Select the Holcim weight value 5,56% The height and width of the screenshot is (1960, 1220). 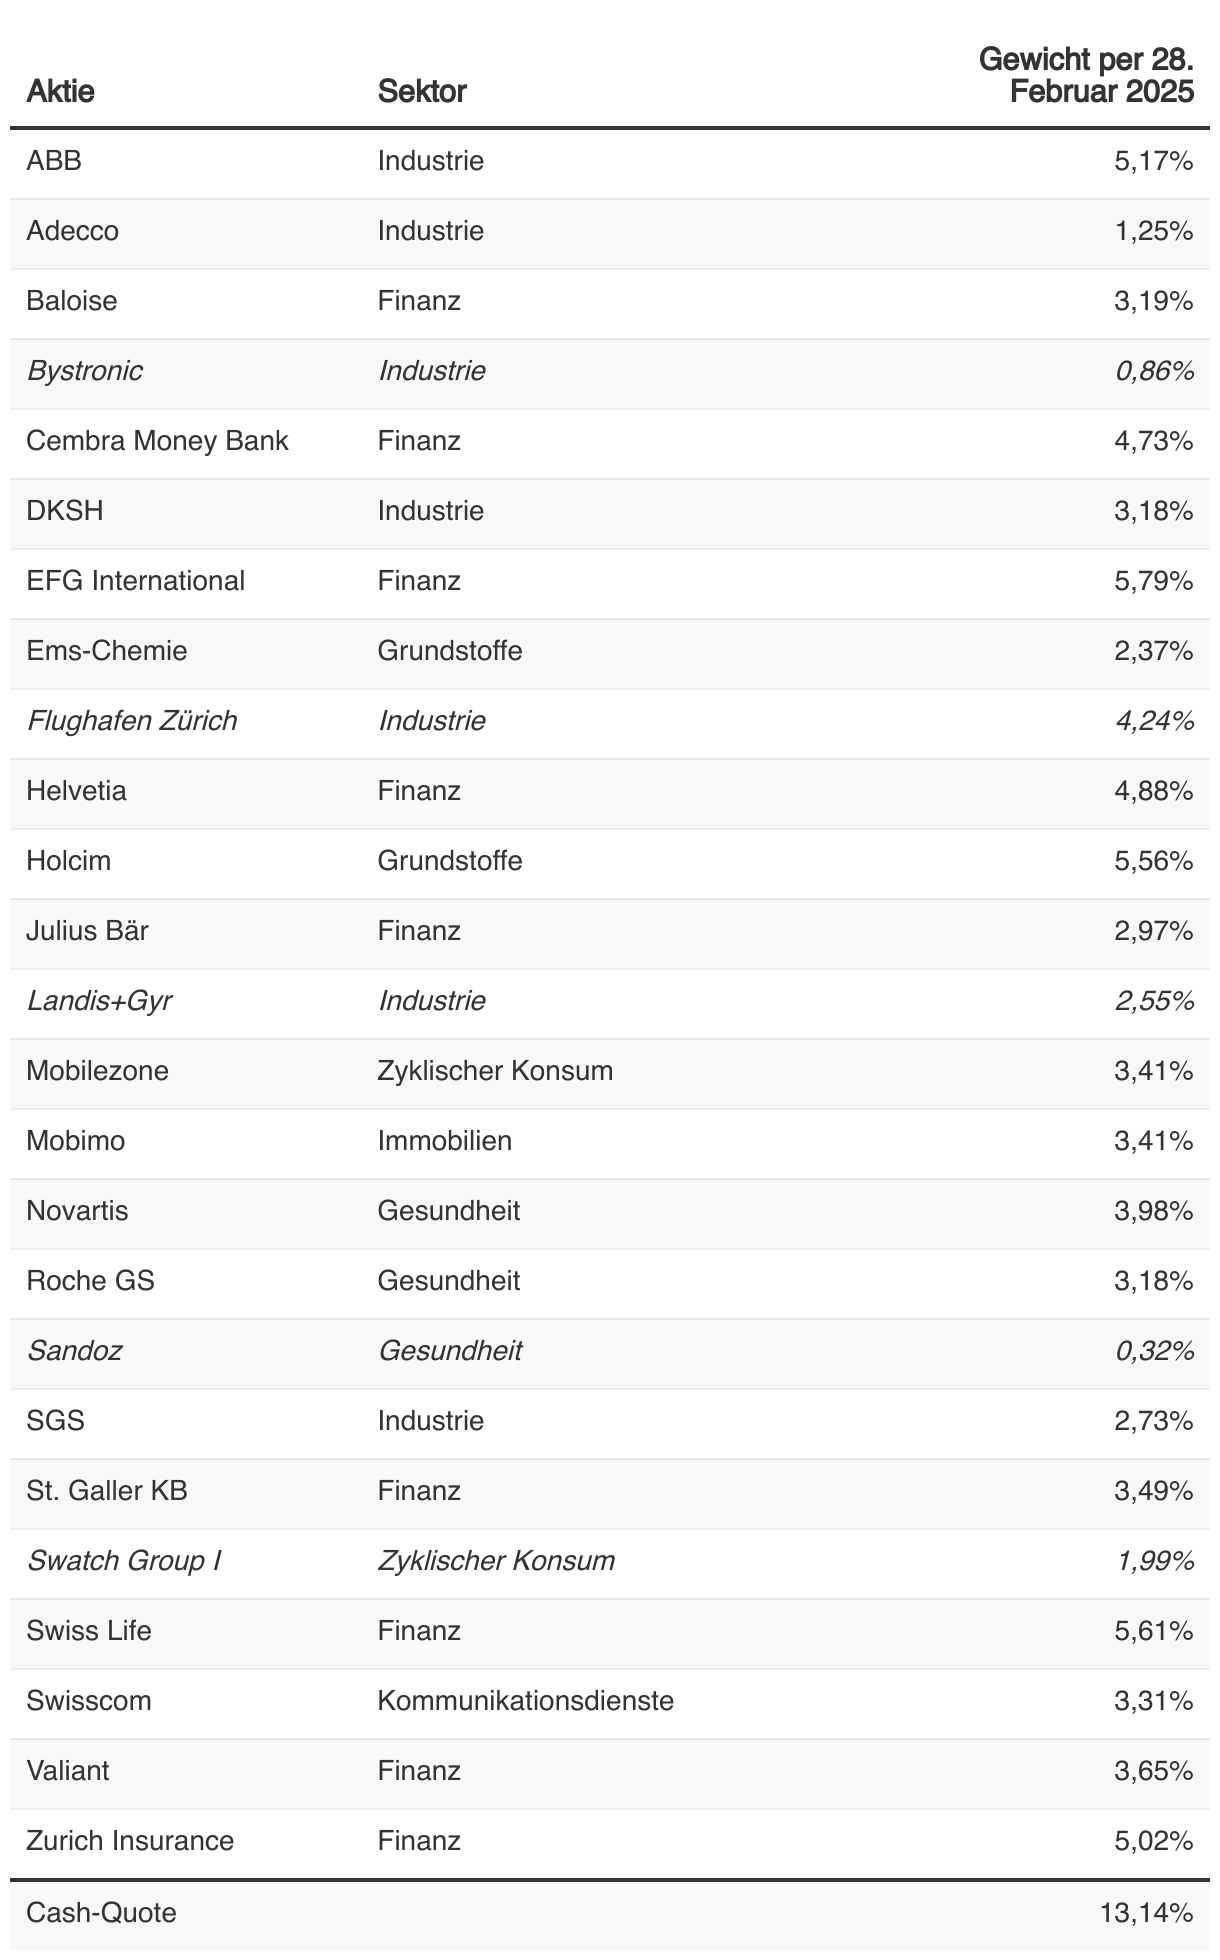1154,861
